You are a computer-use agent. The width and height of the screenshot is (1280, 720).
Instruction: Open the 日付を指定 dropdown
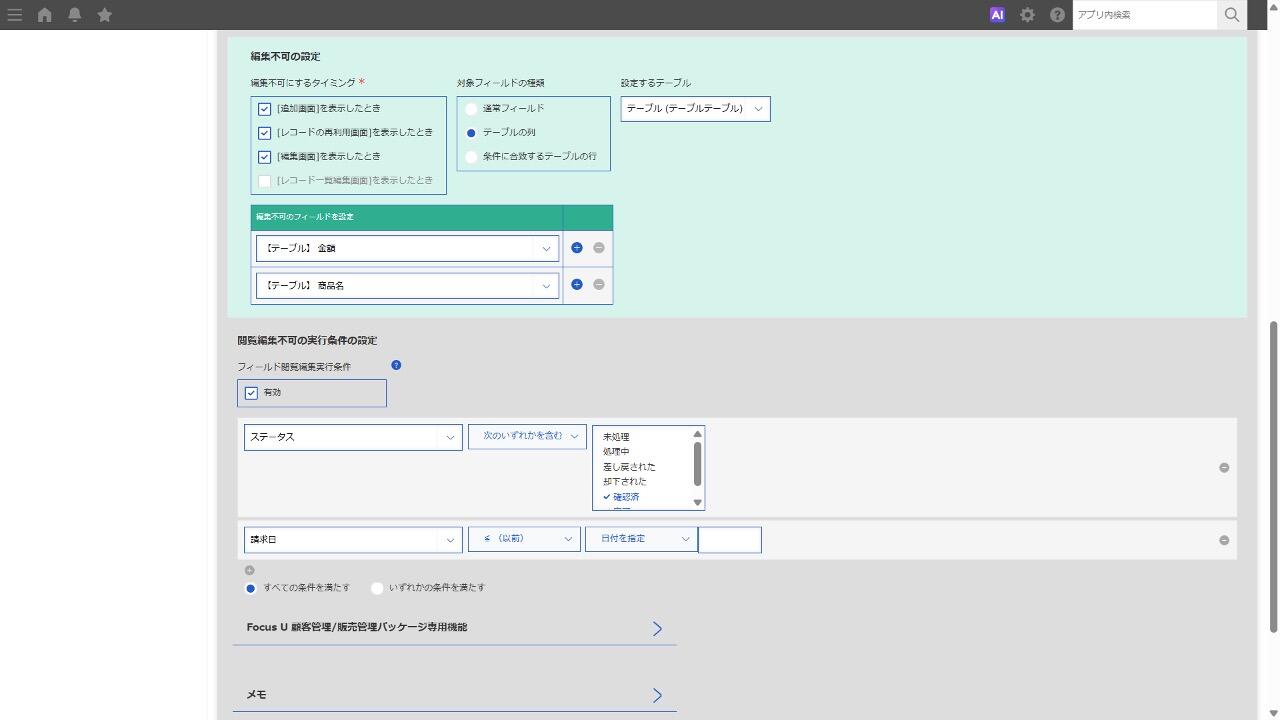click(641, 540)
